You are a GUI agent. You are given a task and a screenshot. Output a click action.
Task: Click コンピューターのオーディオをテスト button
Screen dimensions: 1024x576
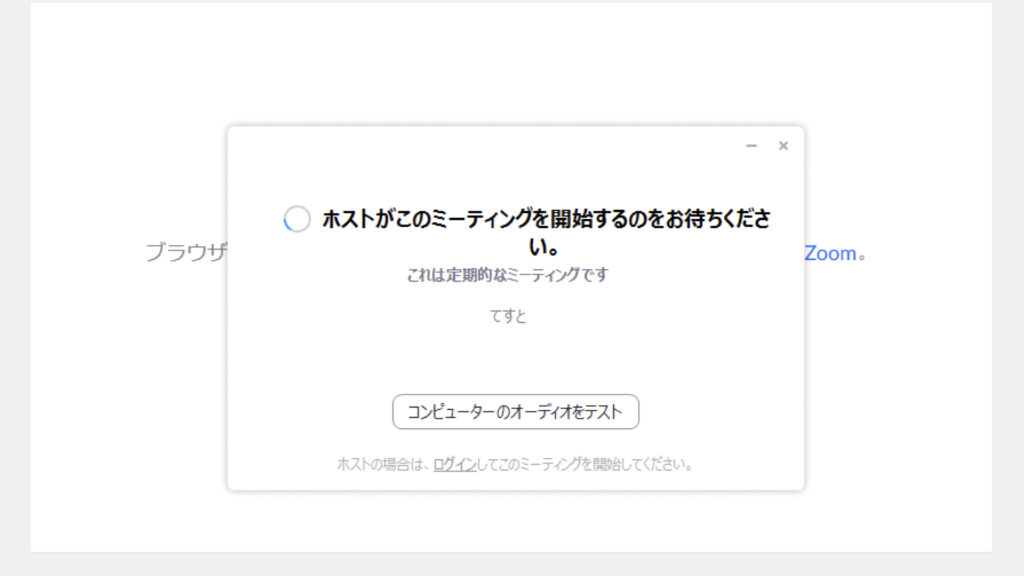[515, 412]
